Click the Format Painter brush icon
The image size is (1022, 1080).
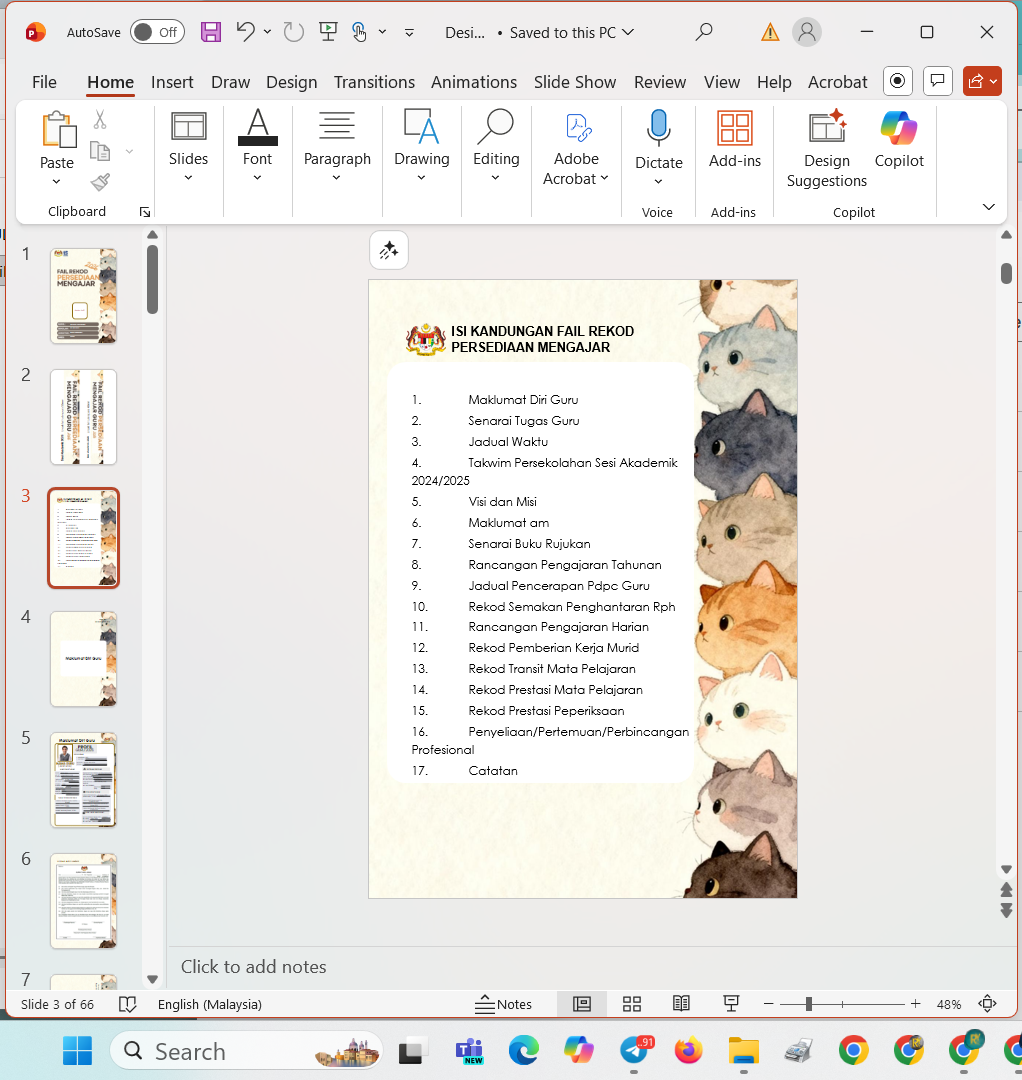100,182
